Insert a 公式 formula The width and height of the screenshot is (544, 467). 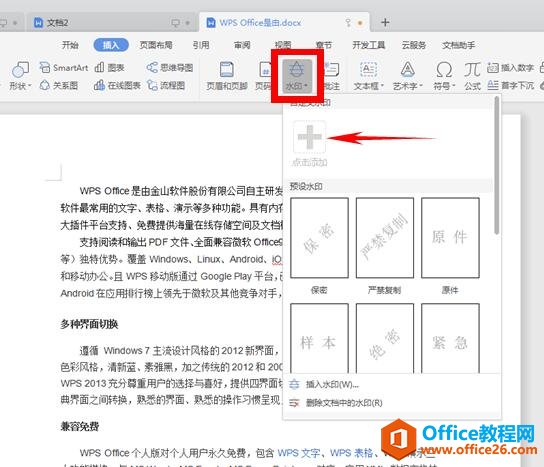coord(472,76)
